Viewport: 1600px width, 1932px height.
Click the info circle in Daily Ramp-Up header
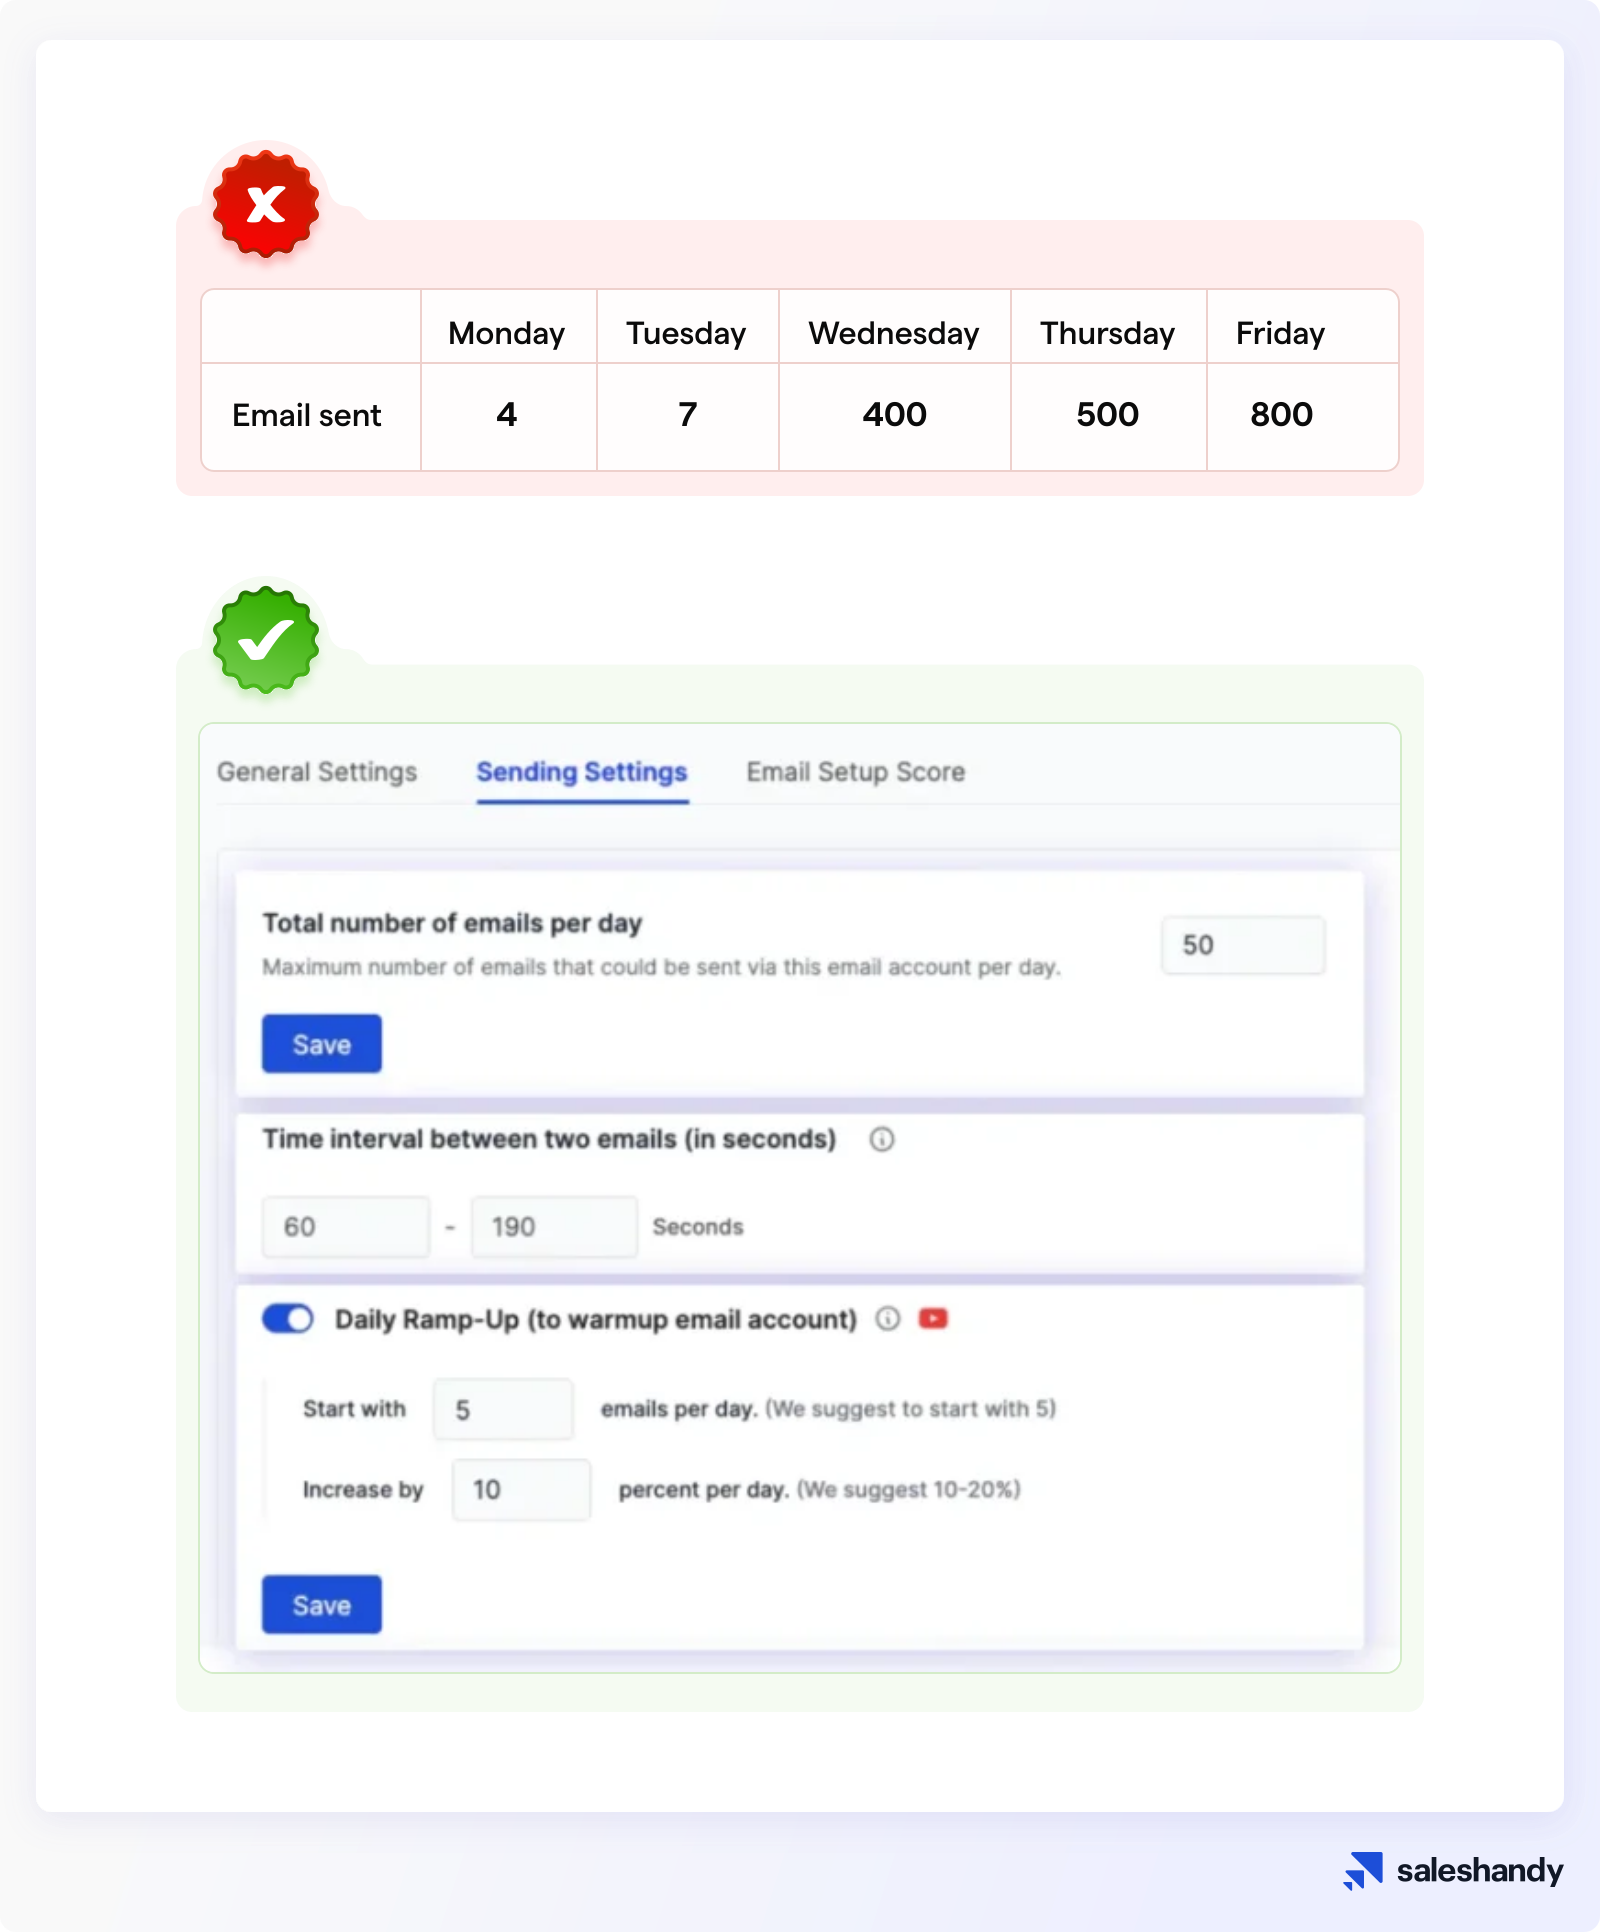tap(887, 1320)
